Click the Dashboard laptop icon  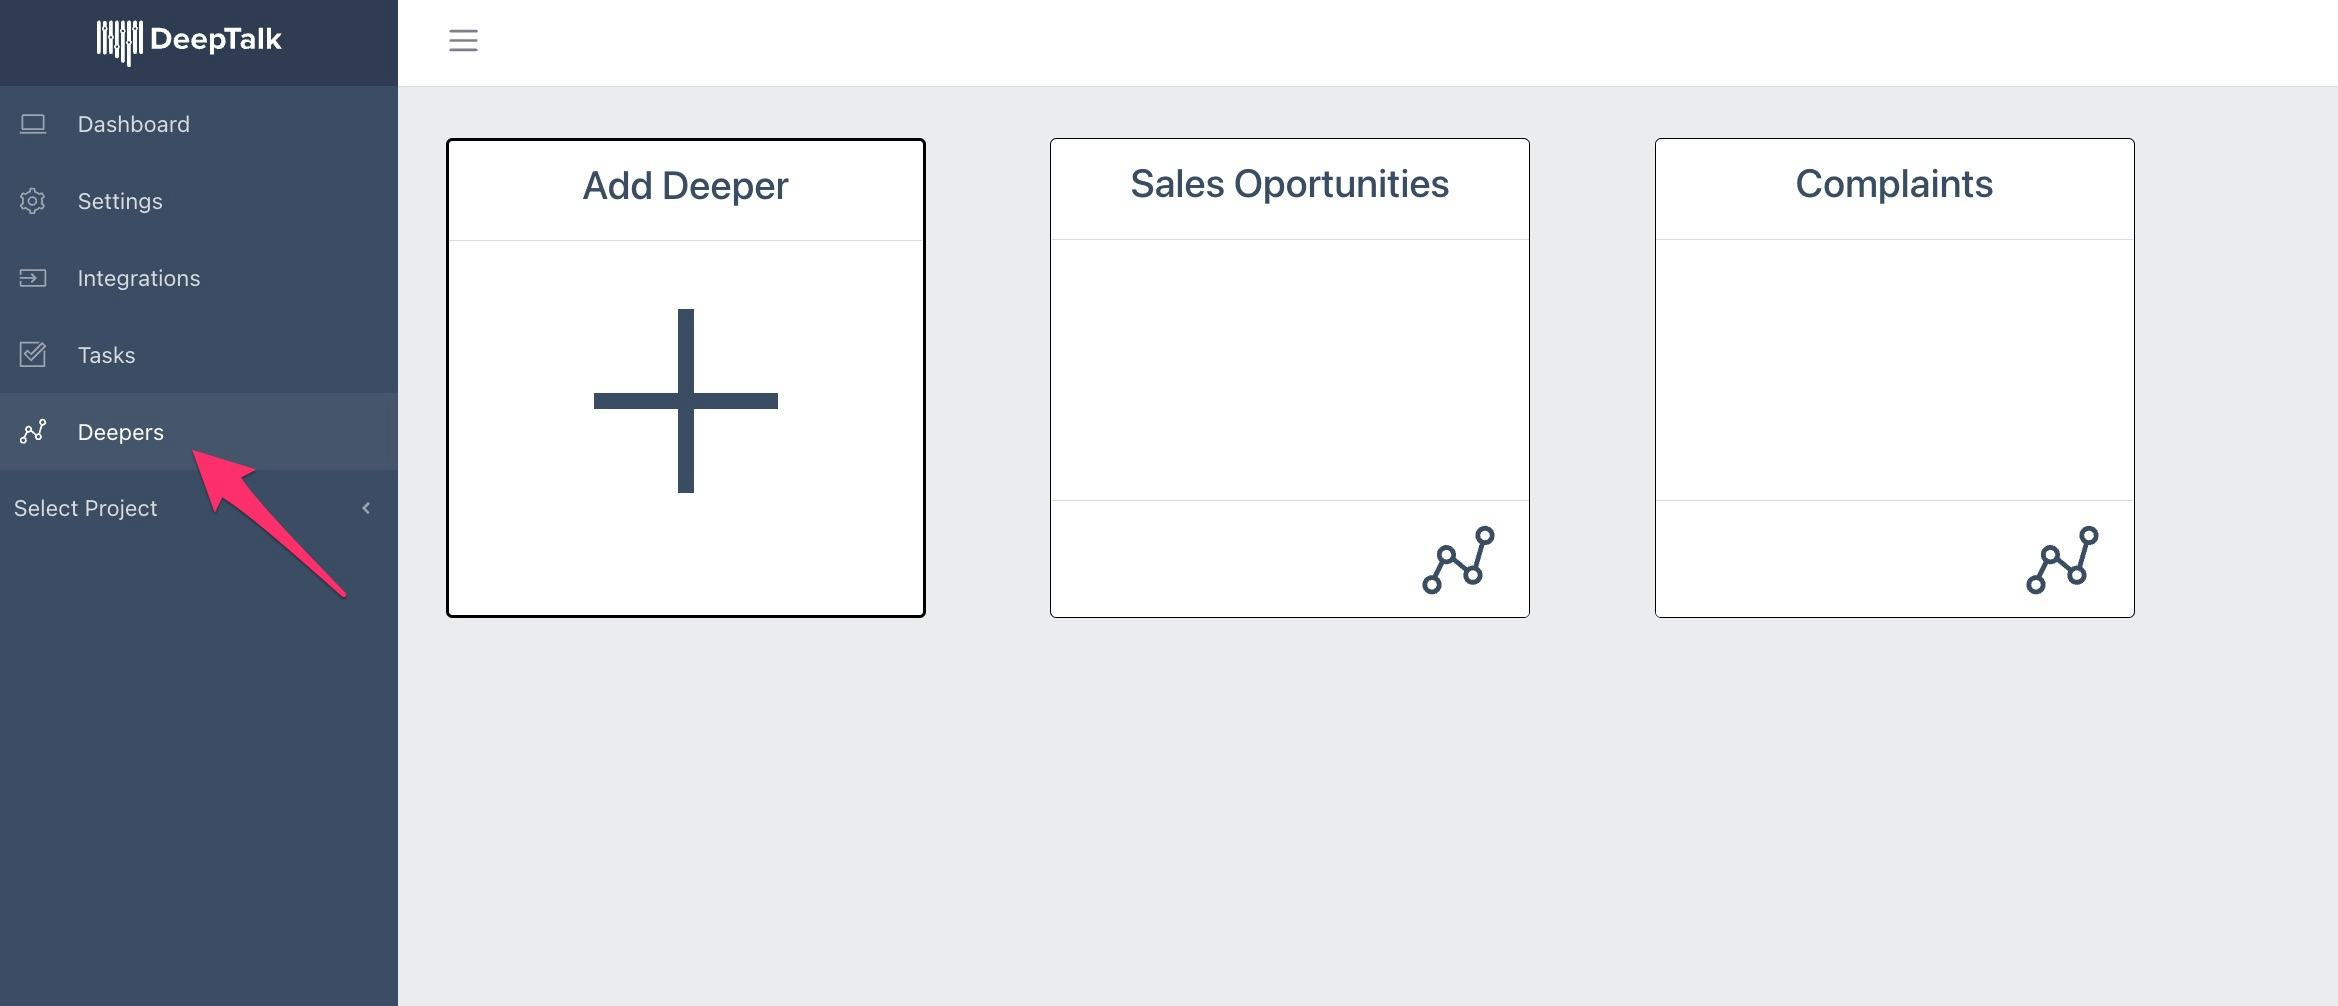point(33,124)
